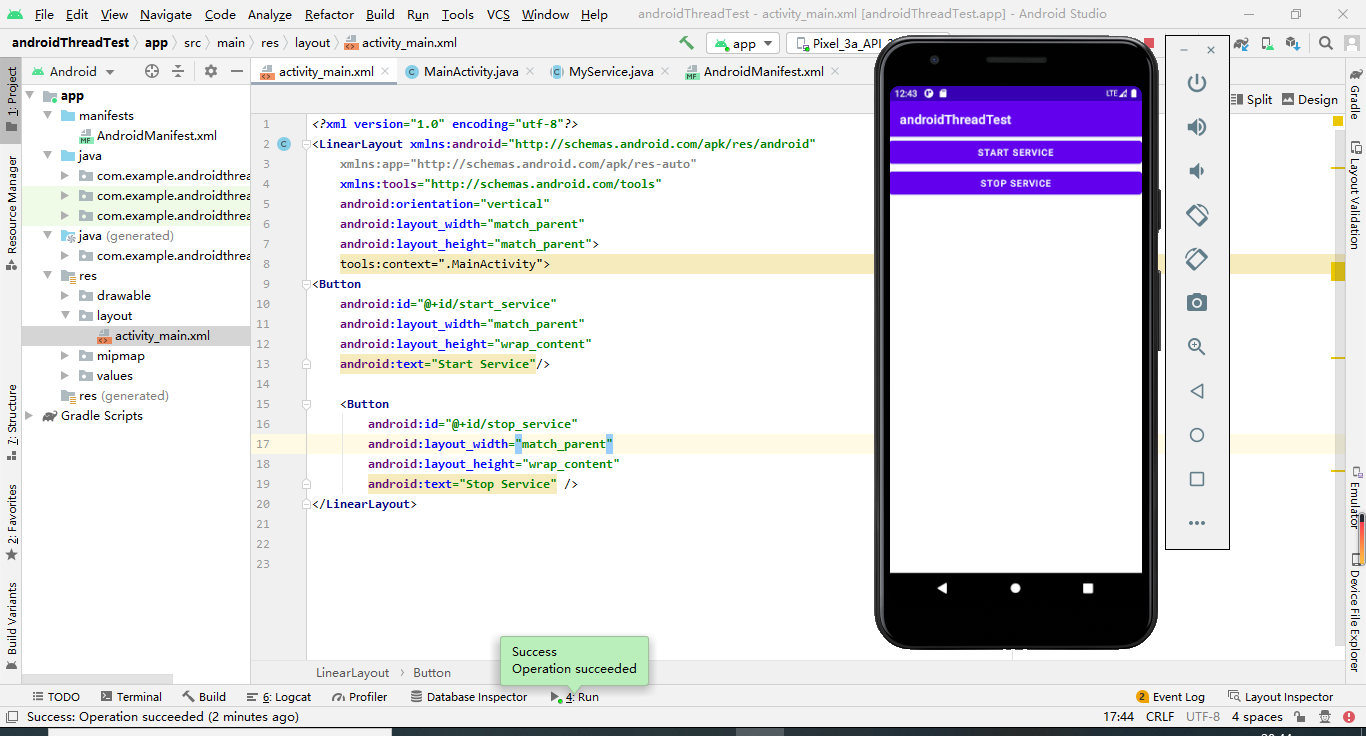Open the Logcat tool window
Viewport: 1366px width, 736px height.
coord(279,697)
